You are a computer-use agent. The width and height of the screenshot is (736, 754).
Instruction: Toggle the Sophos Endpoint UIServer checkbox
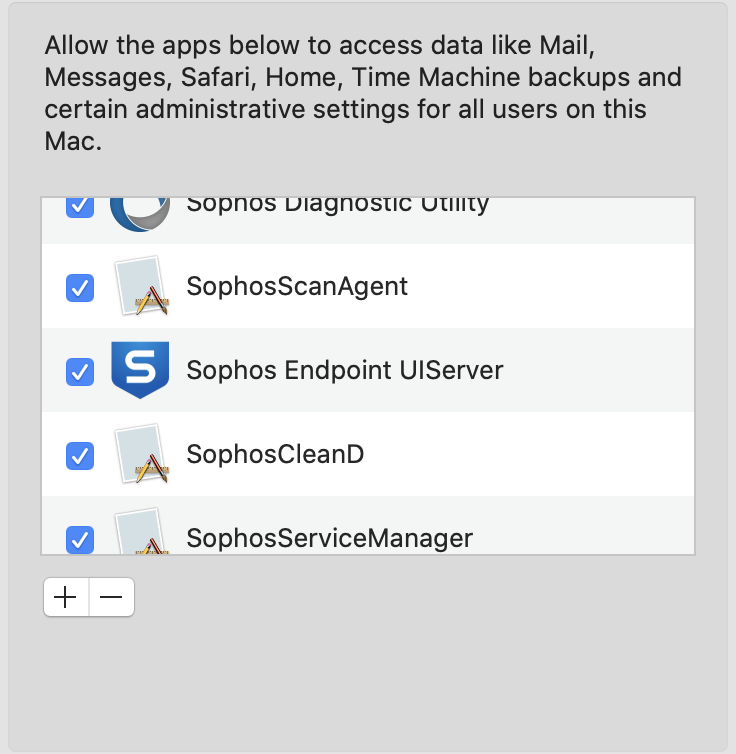pyautogui.click(x=80, y=372)
